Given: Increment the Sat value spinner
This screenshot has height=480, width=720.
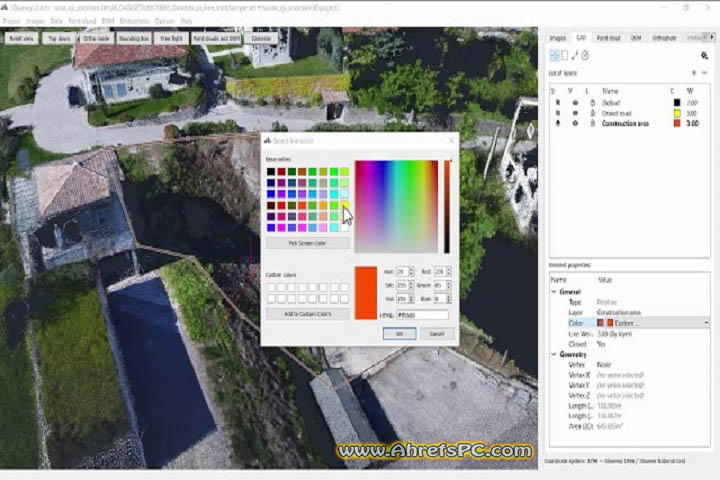Looking at the screenshot, I should coord(411,283).
